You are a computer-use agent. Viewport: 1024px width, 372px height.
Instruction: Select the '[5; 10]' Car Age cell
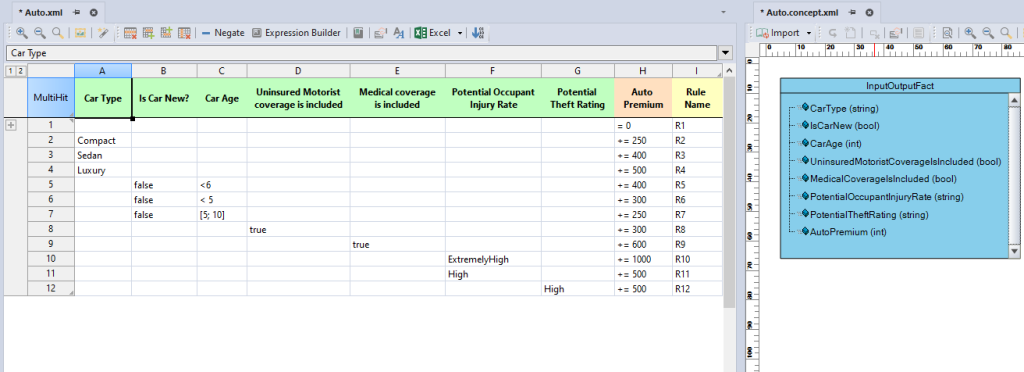[x=222, y=215]
